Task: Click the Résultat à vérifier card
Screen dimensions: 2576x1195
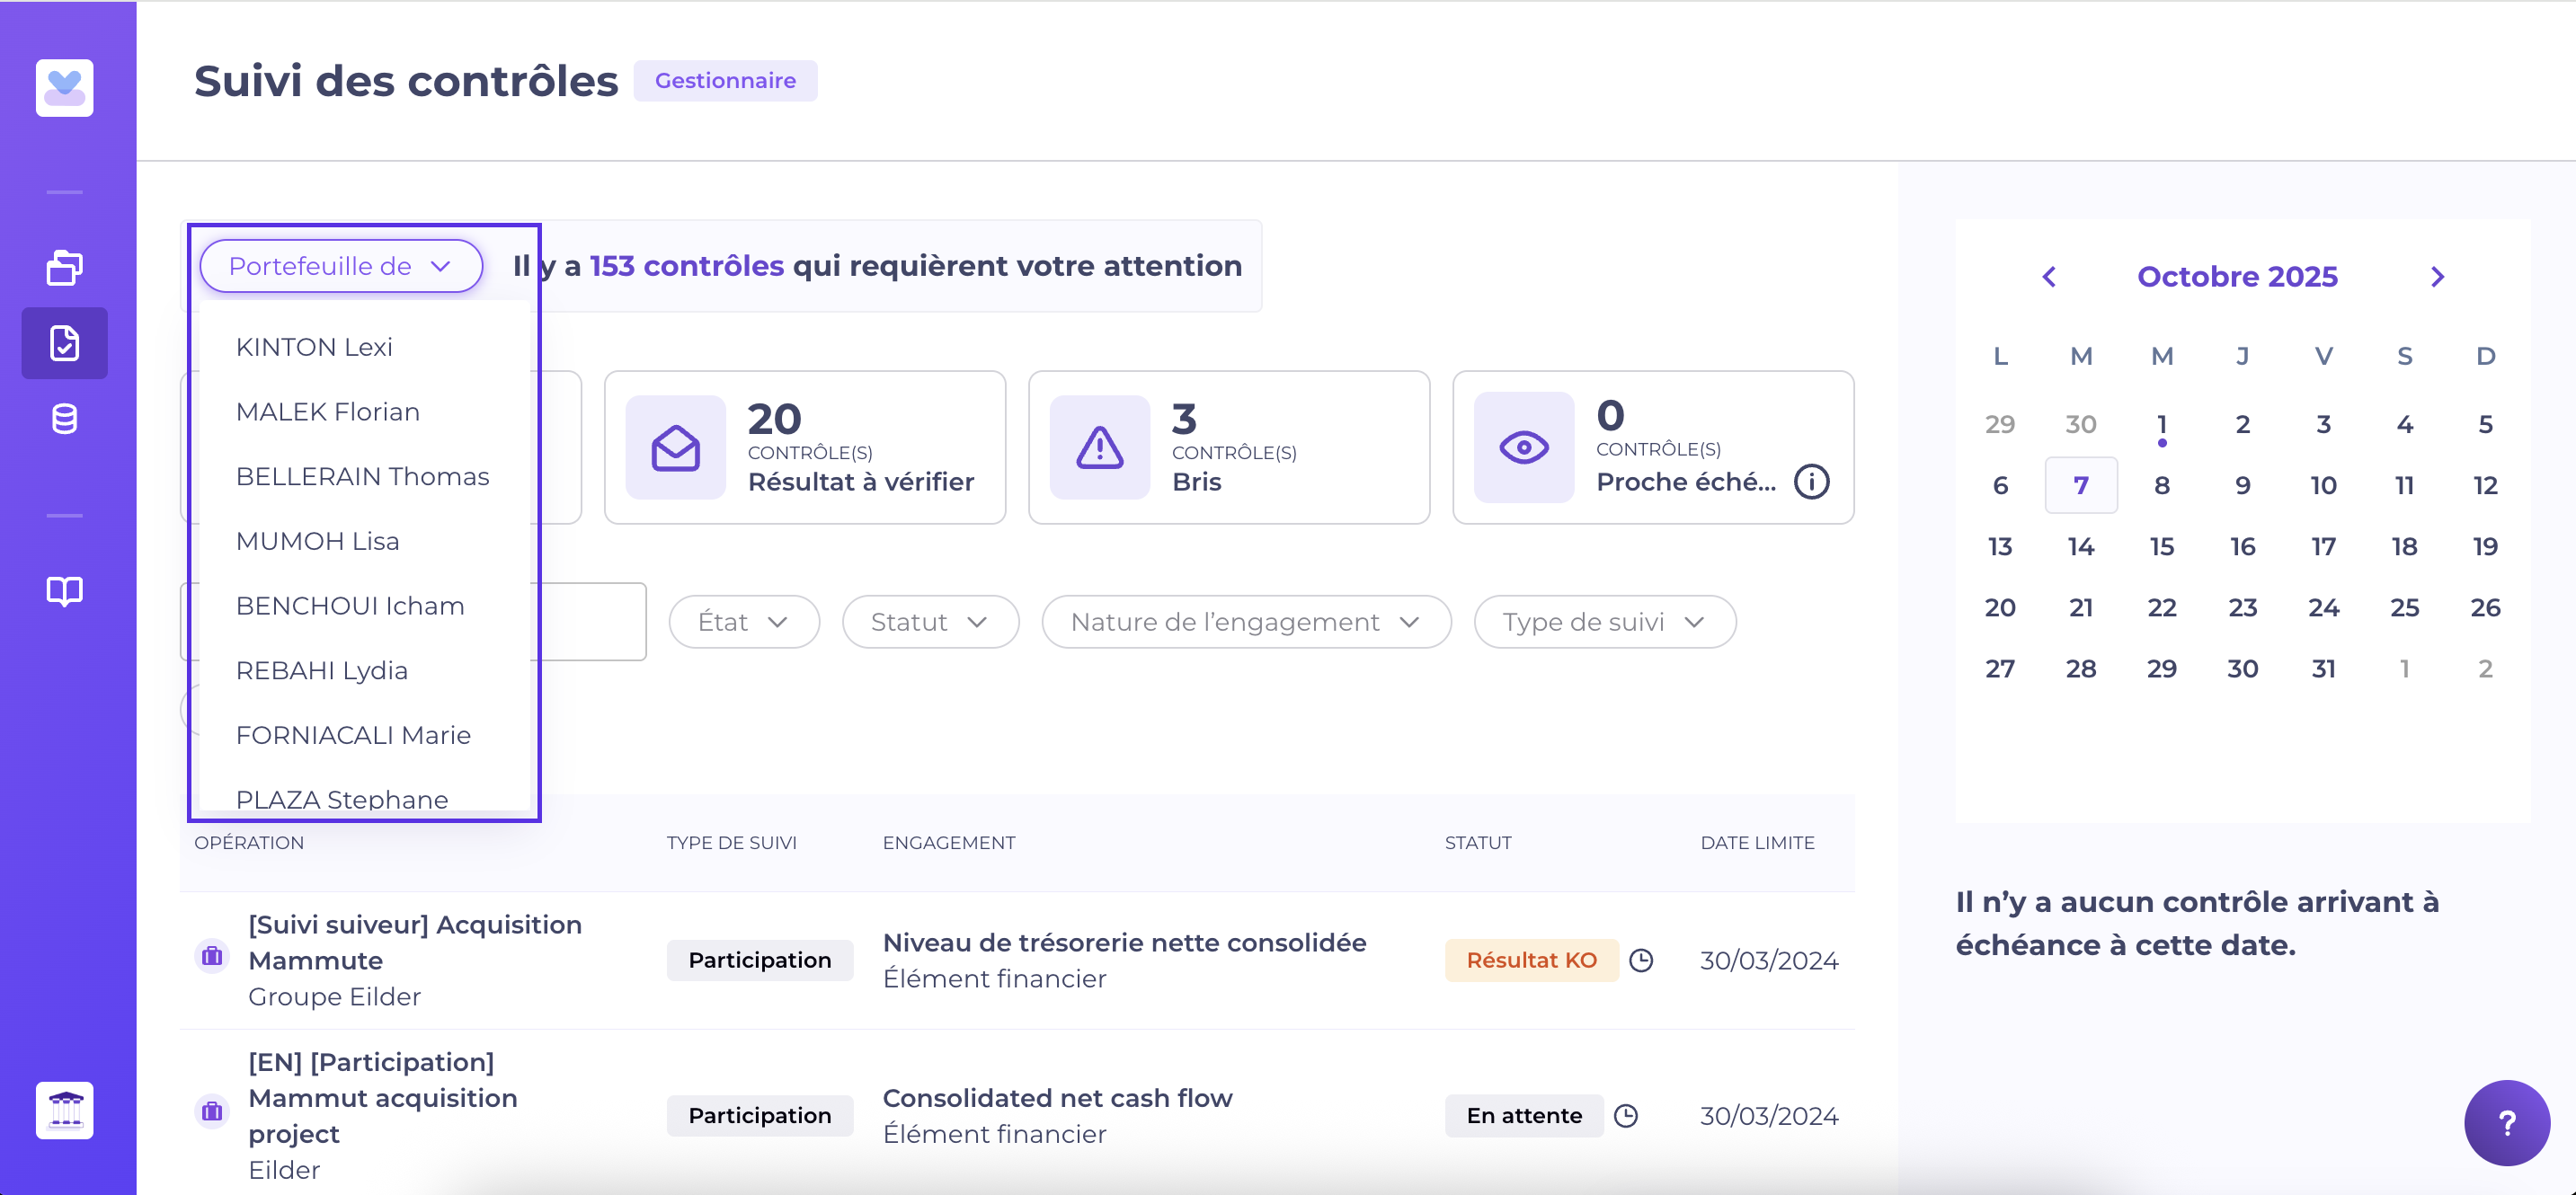Action: click(804, 447)
